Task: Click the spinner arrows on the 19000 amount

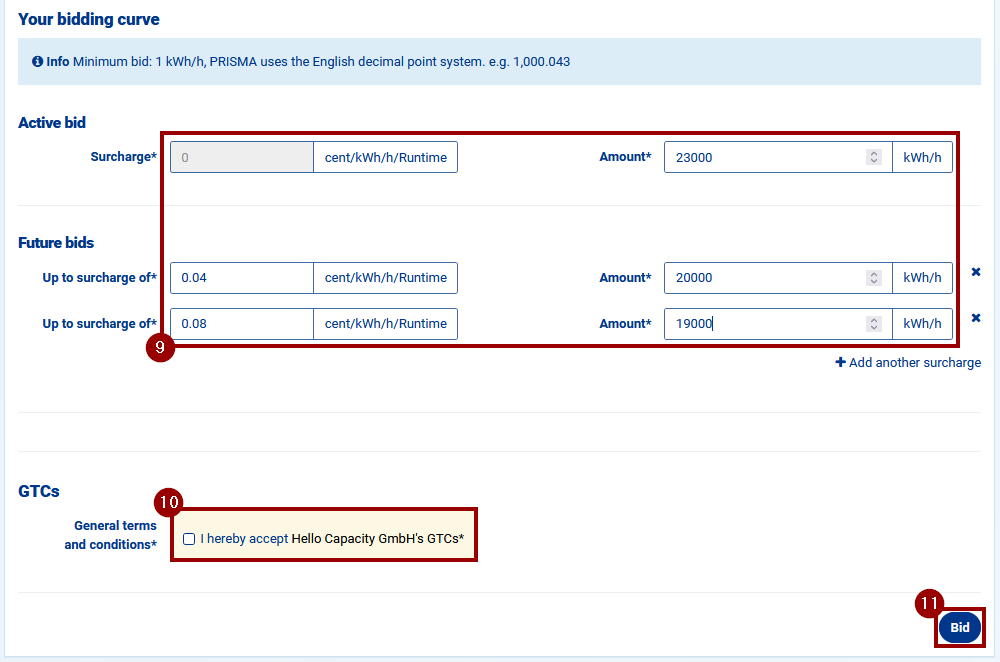Action: 873,324
